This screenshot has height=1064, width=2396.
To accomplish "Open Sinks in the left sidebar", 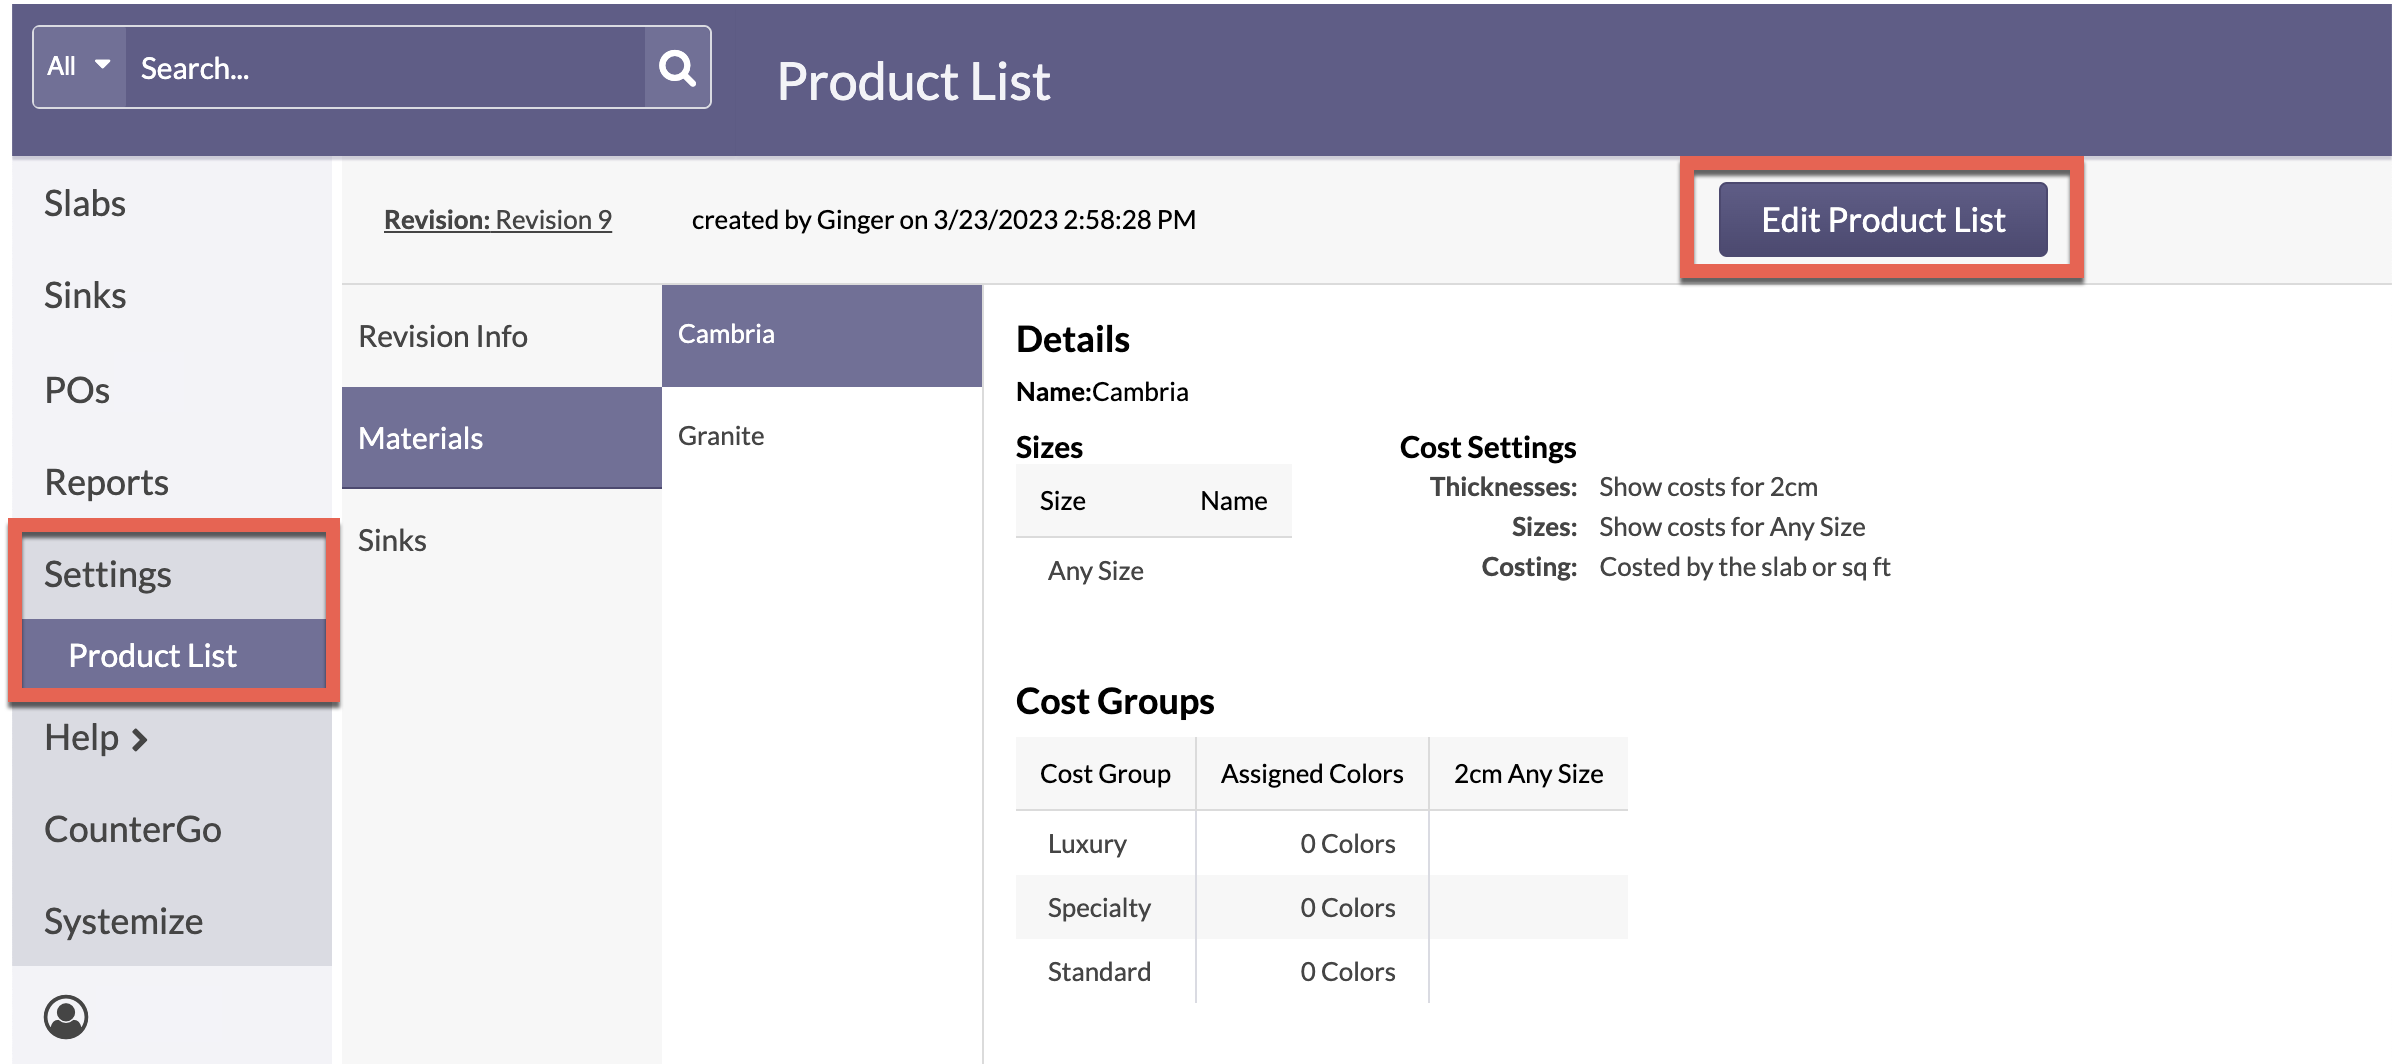I will (85, 296).
